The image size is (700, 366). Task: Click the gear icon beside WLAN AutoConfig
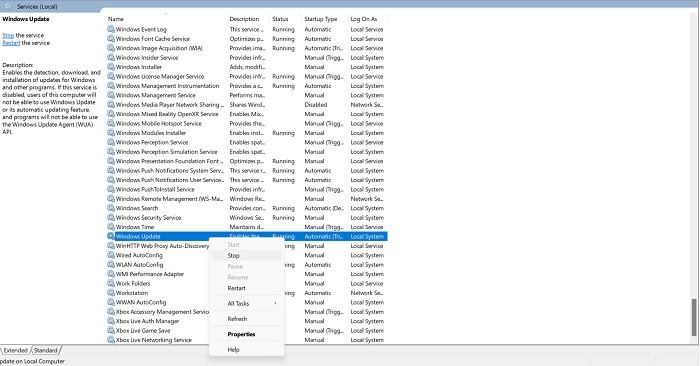coord(111,264)
